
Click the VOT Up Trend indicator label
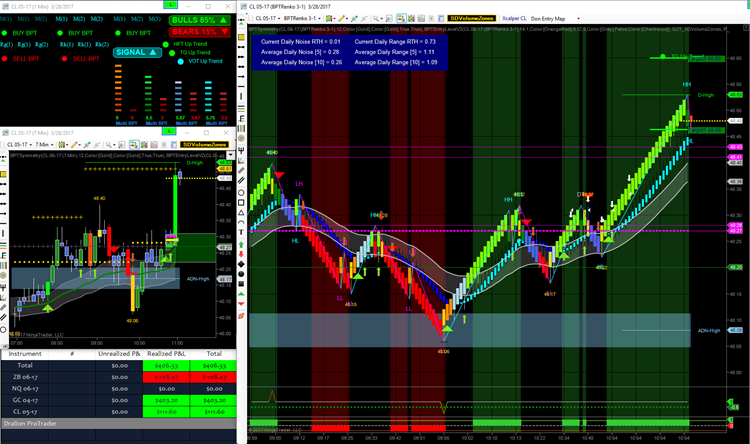pos(205,61)
